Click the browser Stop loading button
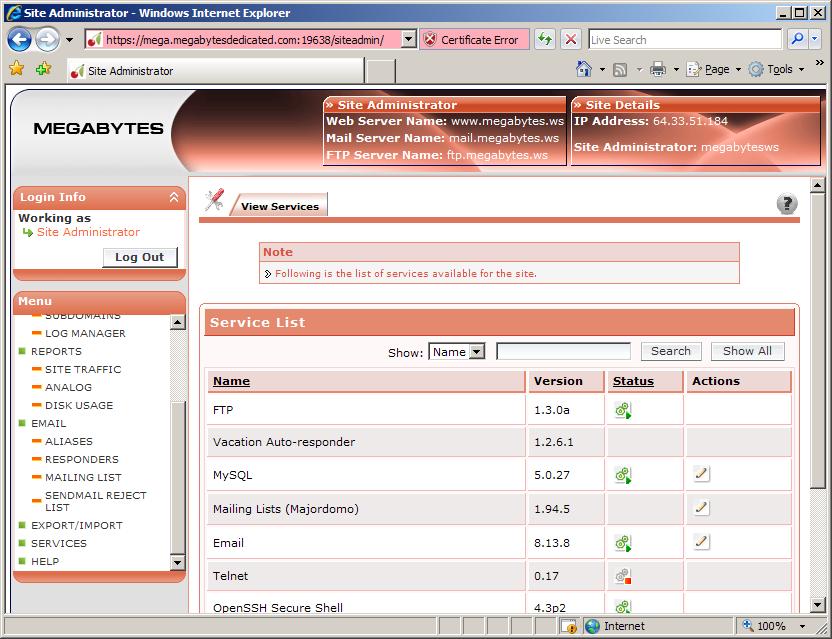 571,40
